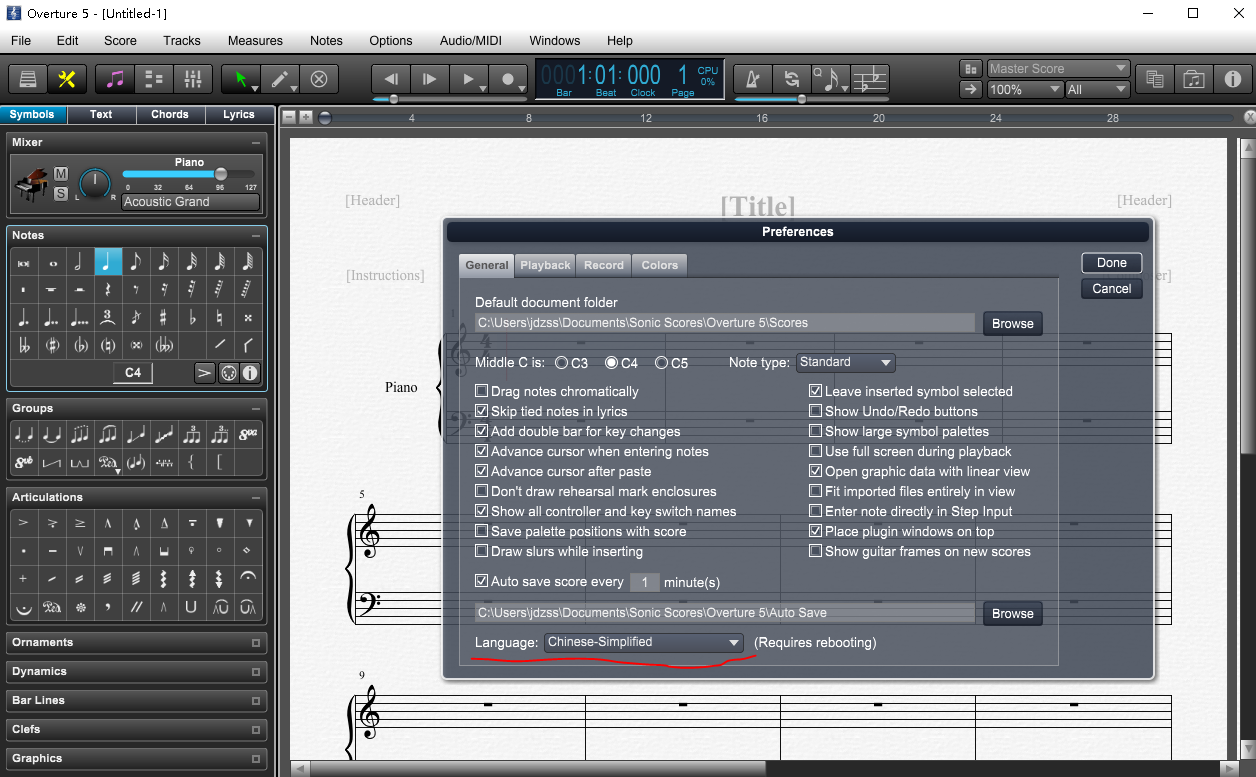This screenshot has width=1256, height=777.
Task: Select the C3 radio button for Middle C
Action: click(x=562, y=363)
